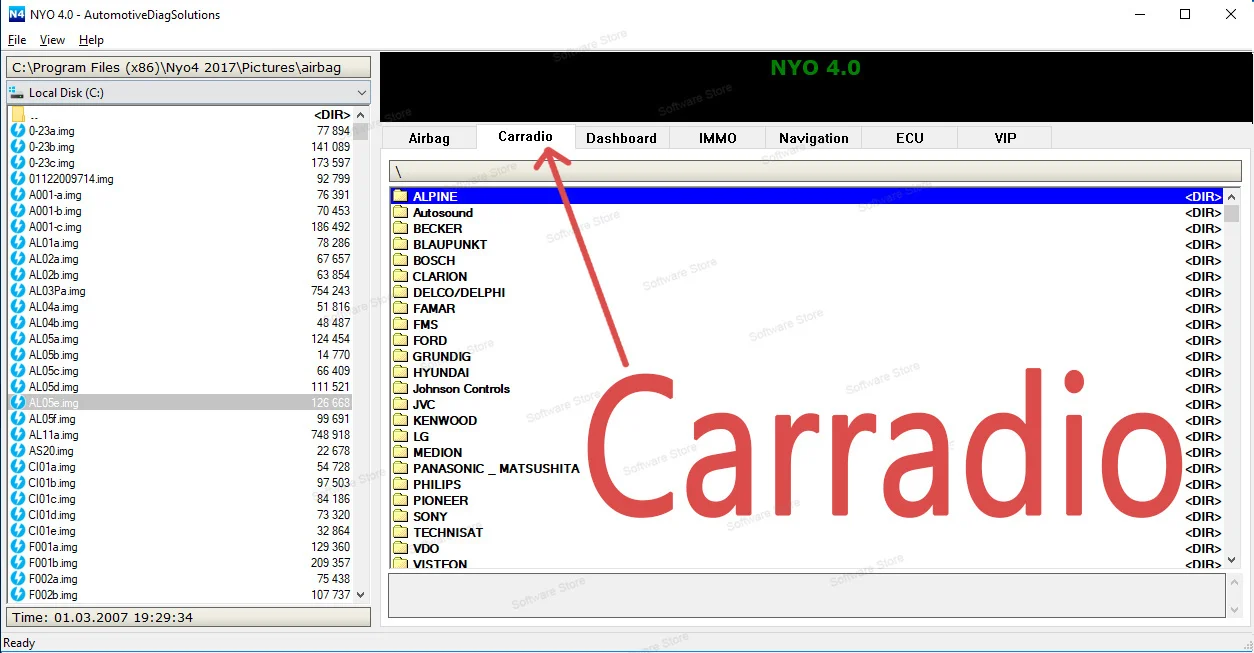Click the DELCO/DELPHI folder icon
Screen dimensions: 1254x653
click(x=400, y=293)
